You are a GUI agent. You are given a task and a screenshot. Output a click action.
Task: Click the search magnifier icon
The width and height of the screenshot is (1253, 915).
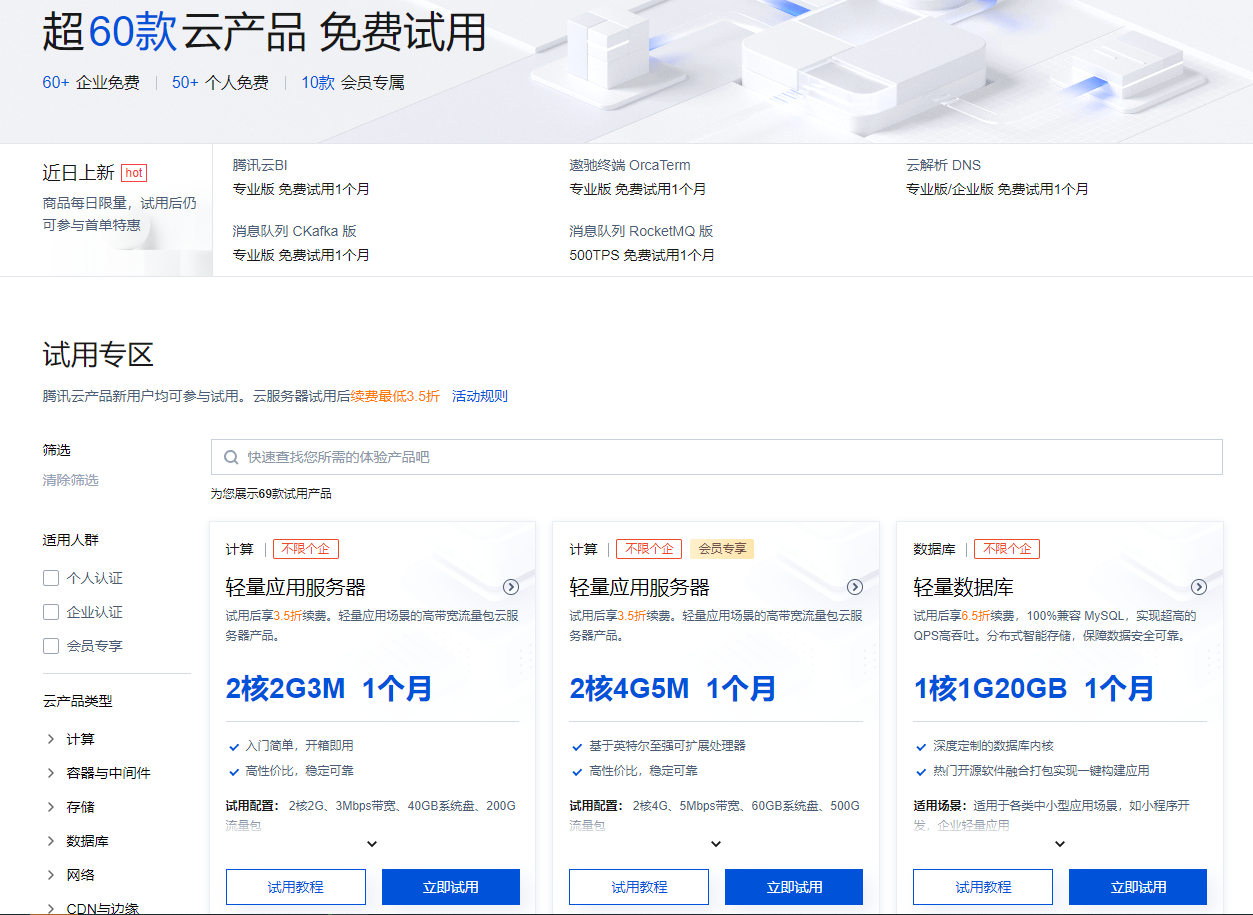231,457
